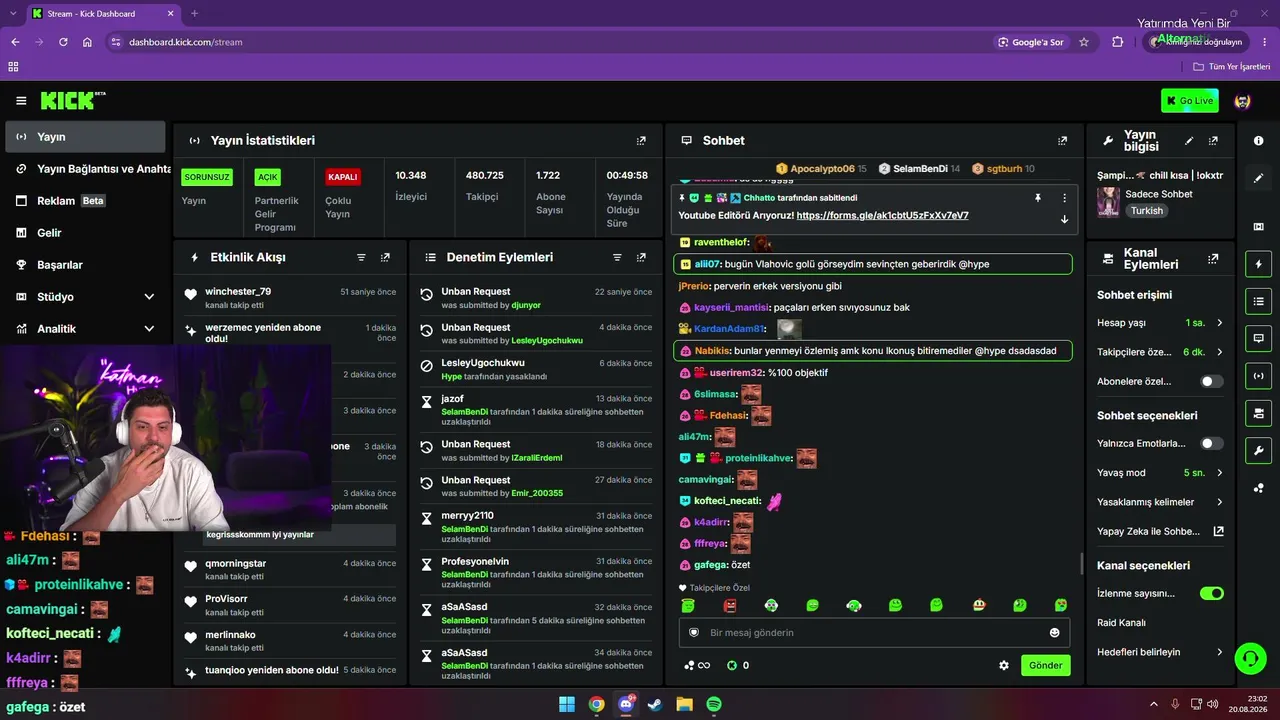Click the Turkish language tag
Viewport: 1280px width, 720px height.
[x=1147, y=211]
